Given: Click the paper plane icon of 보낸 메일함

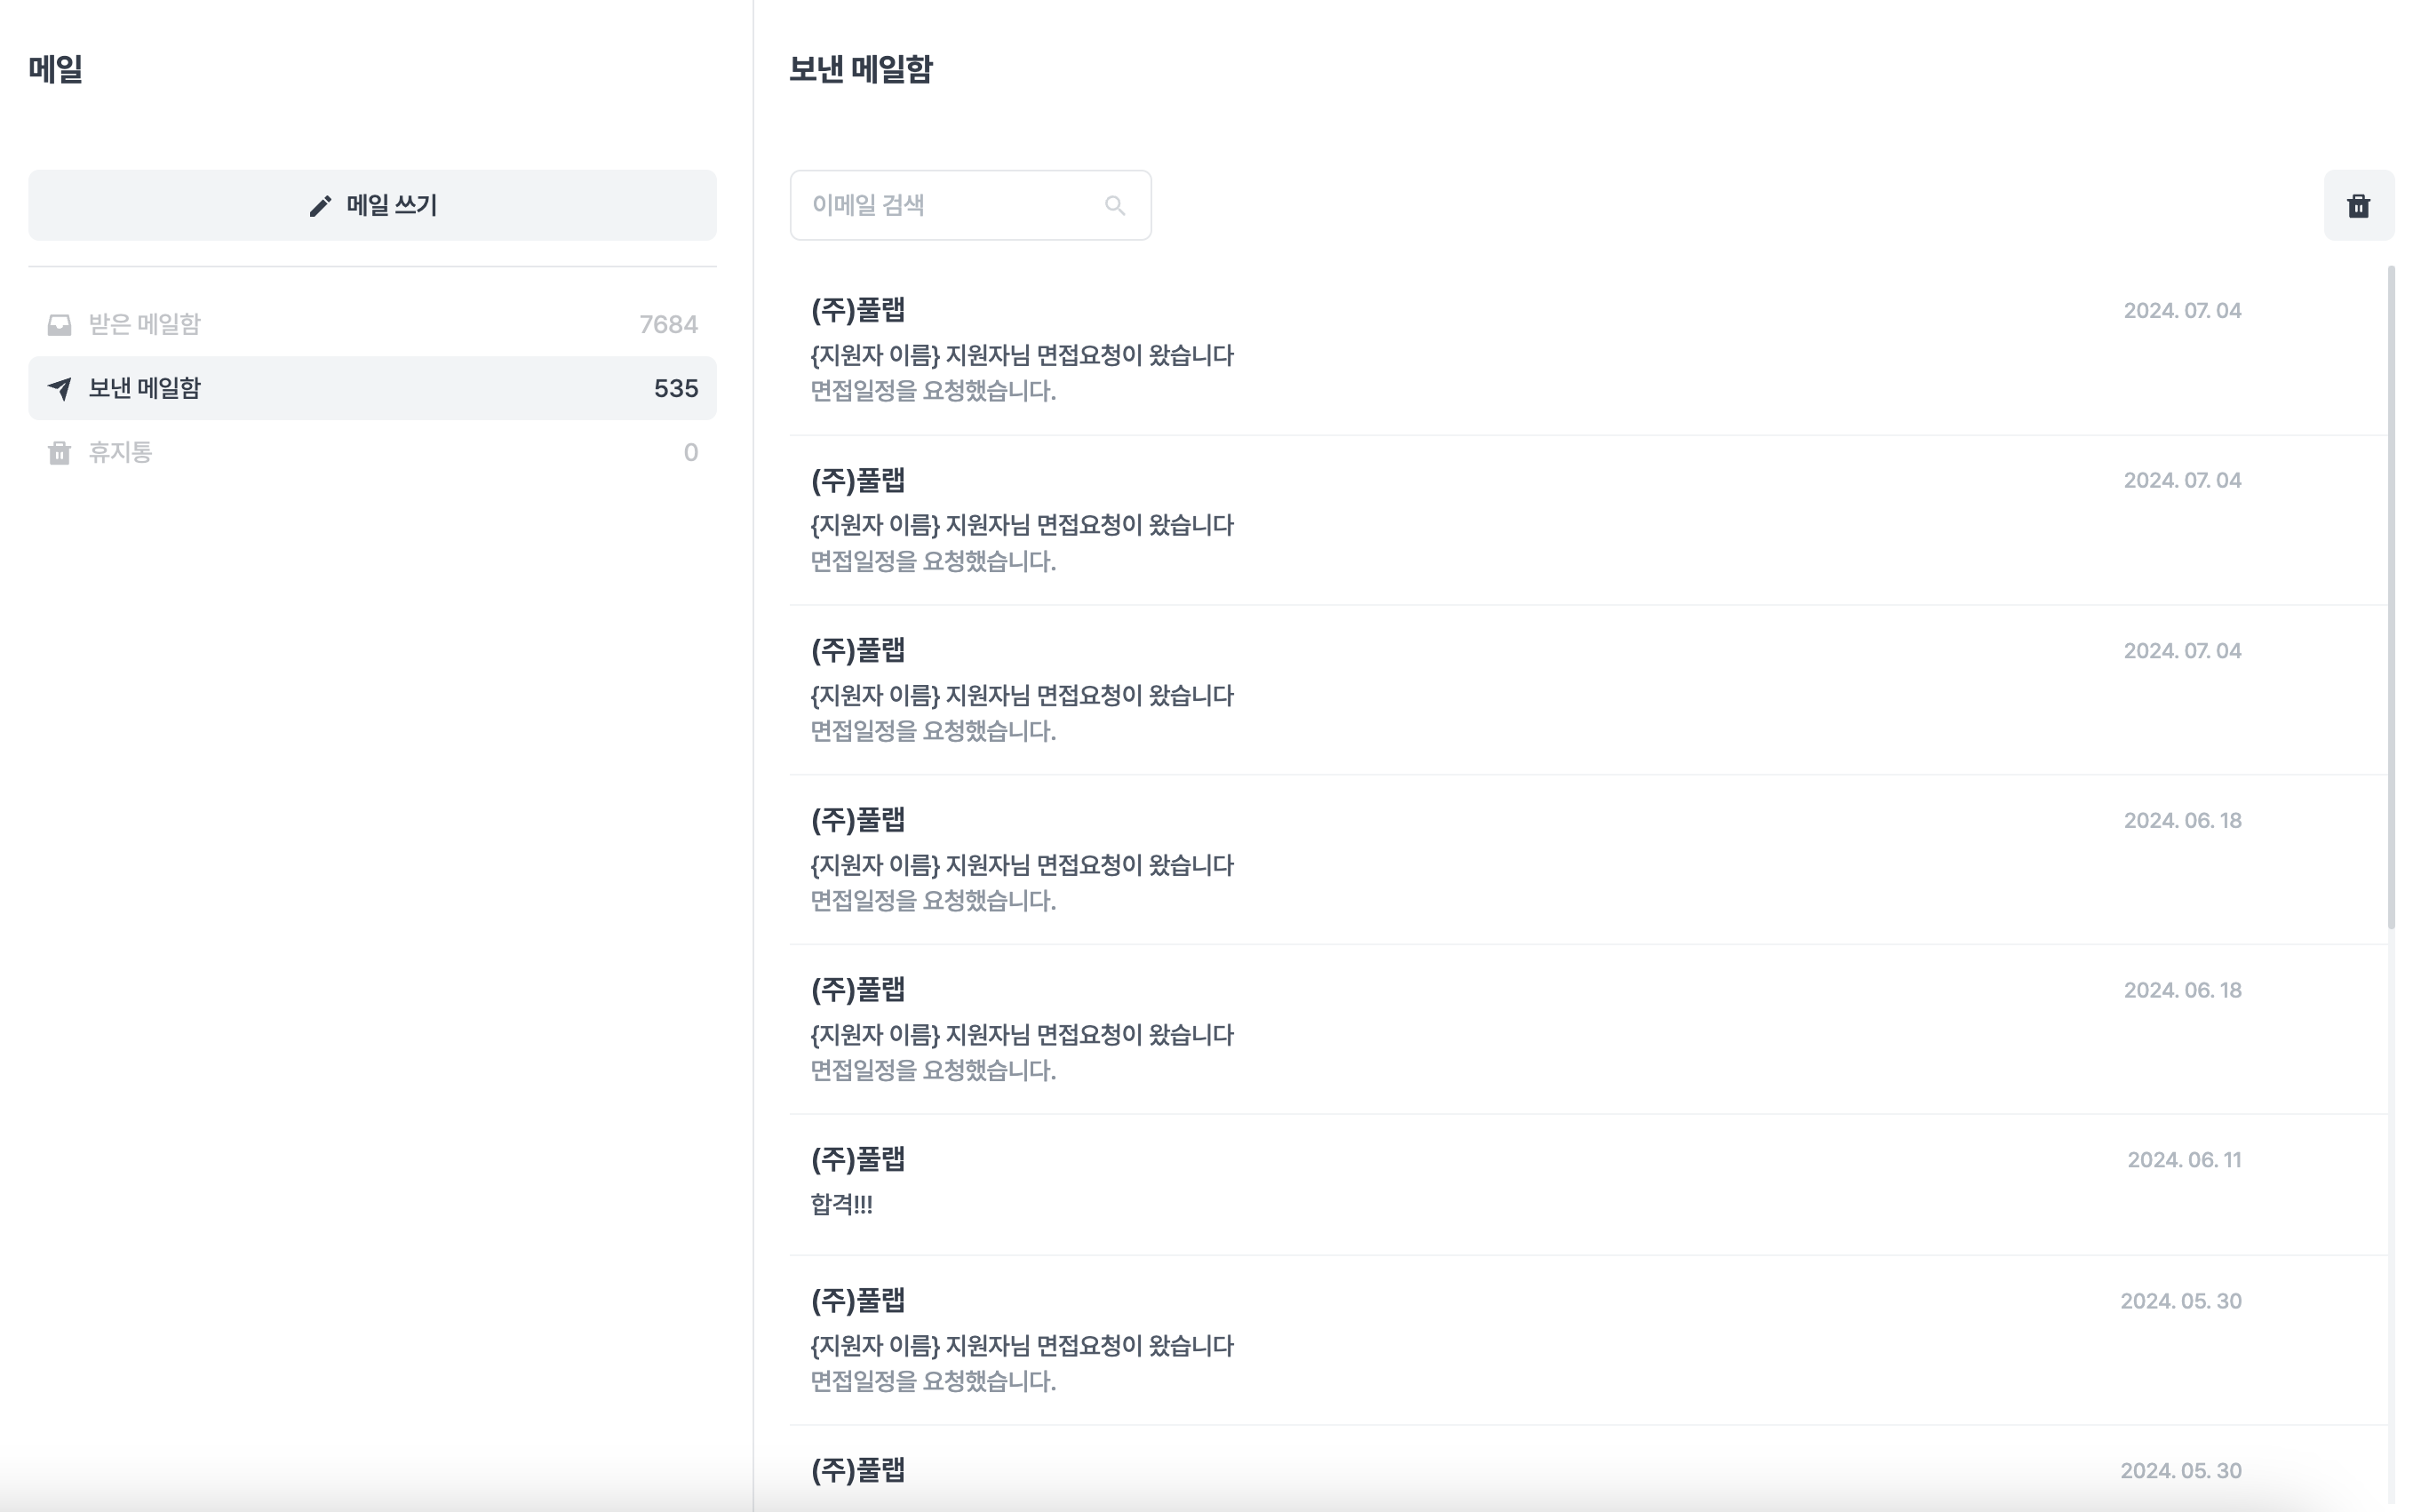Looking at the screenshot, I should tap(59, 389).
